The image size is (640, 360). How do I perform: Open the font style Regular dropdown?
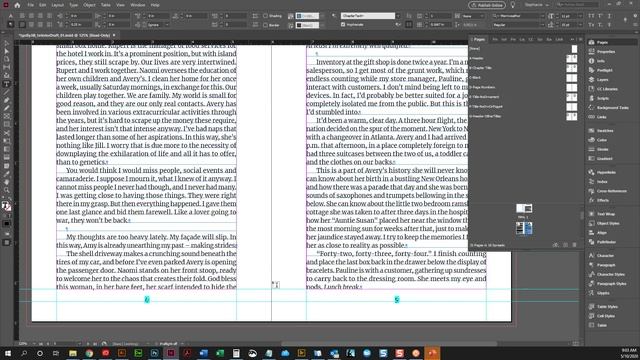542,25
